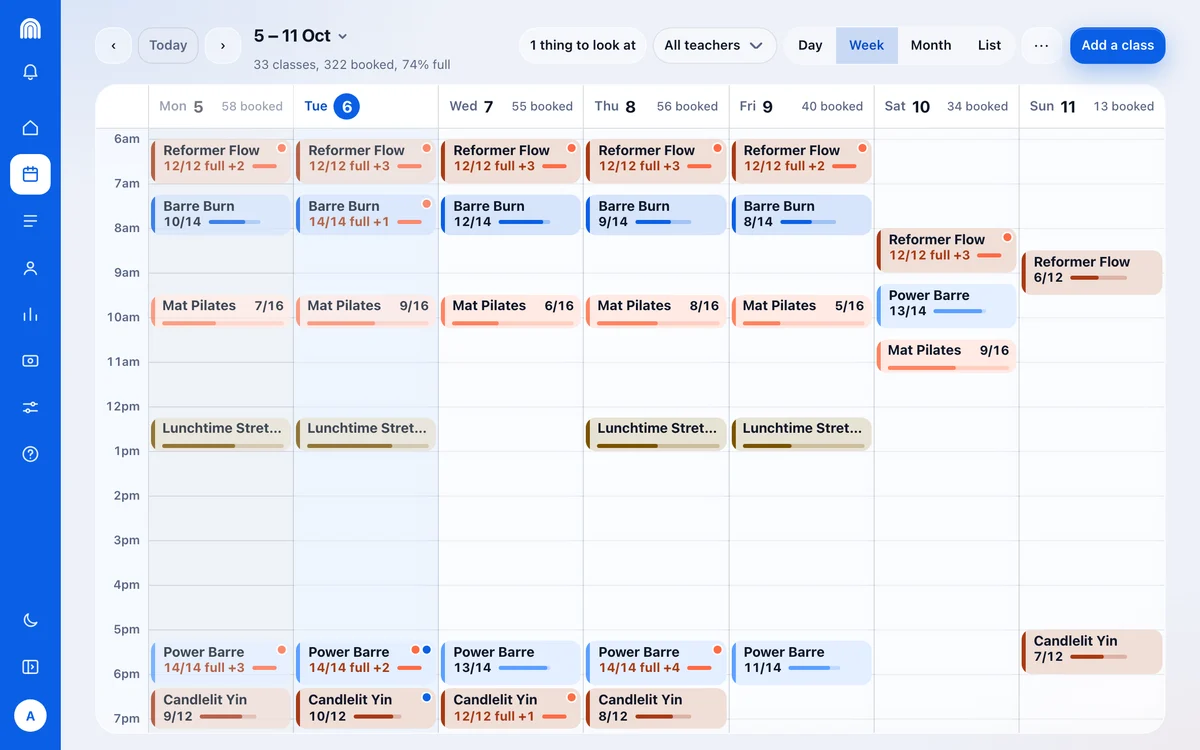
Task: Switch to Week view
Action: tap(866, 45)
